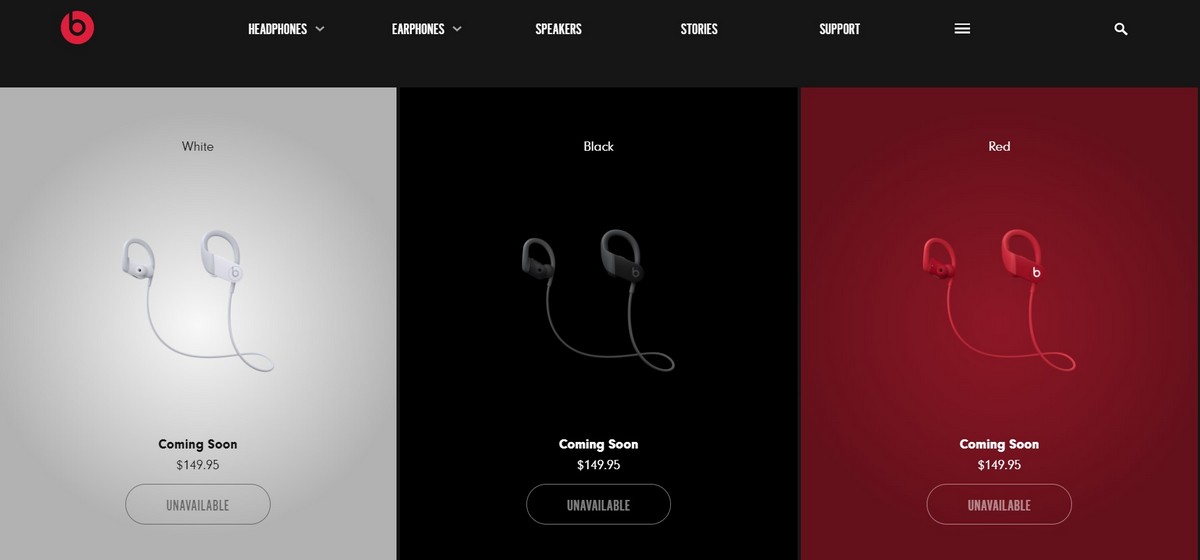The width and height of the screenshot is (1200, 560).
Task: Open the Headphones menu item
Action: pos(278,29)
